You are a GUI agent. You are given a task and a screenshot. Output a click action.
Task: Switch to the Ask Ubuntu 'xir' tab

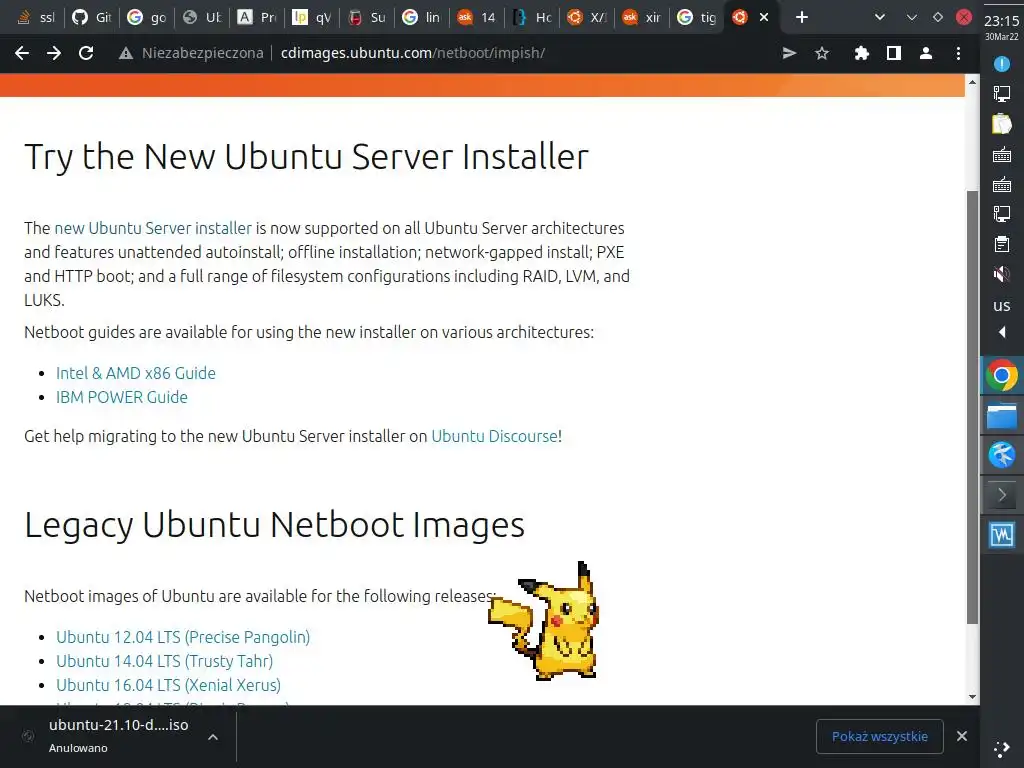click(641, 18)
